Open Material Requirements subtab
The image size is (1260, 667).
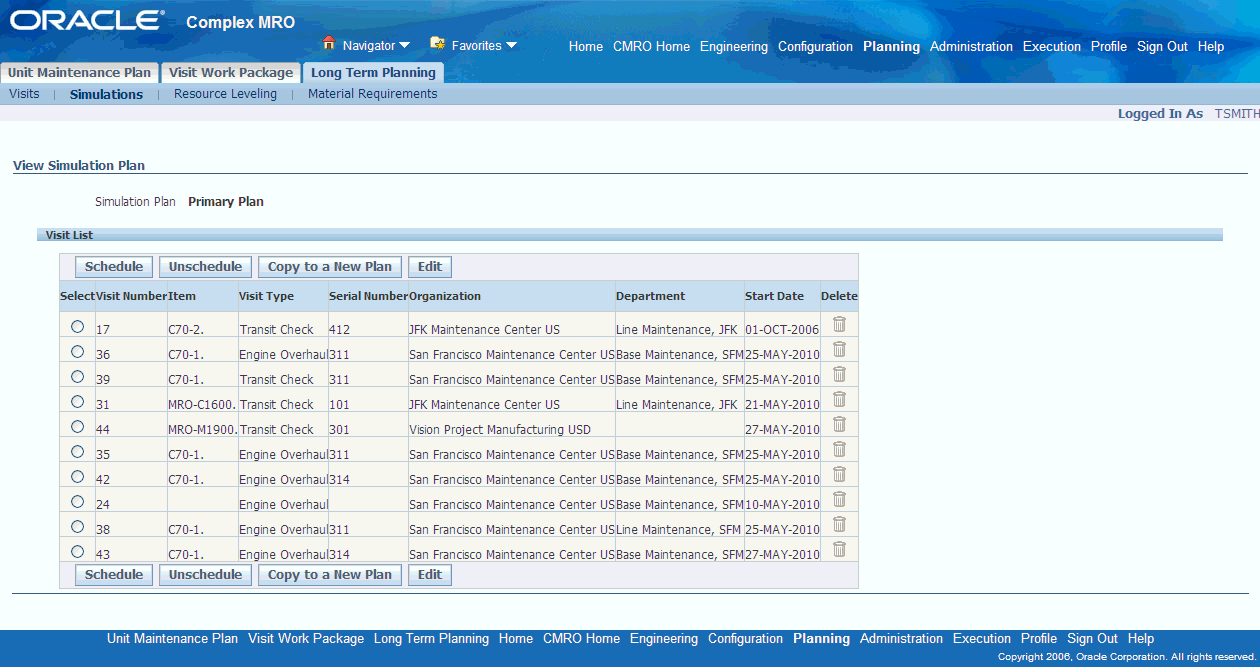372,94
